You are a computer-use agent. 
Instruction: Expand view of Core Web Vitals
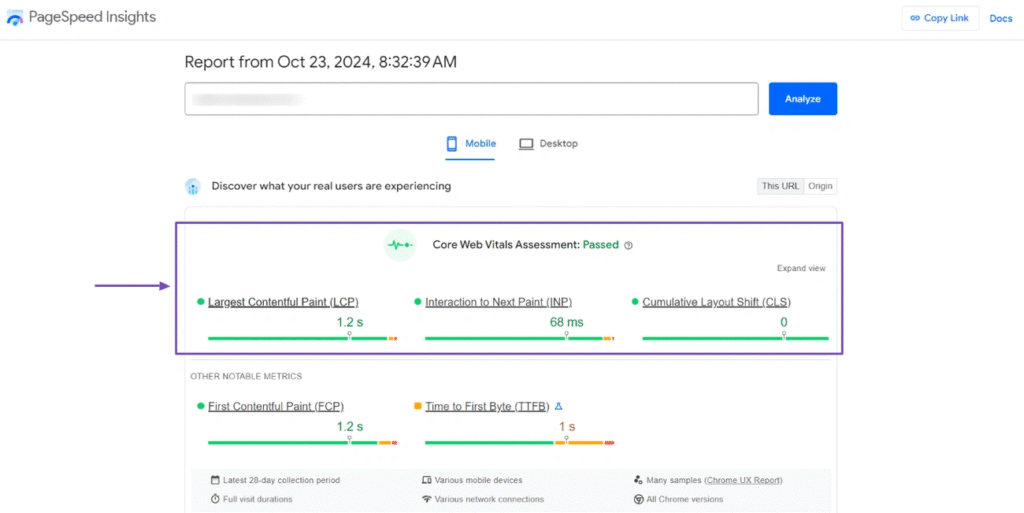[x=801, y=268]
